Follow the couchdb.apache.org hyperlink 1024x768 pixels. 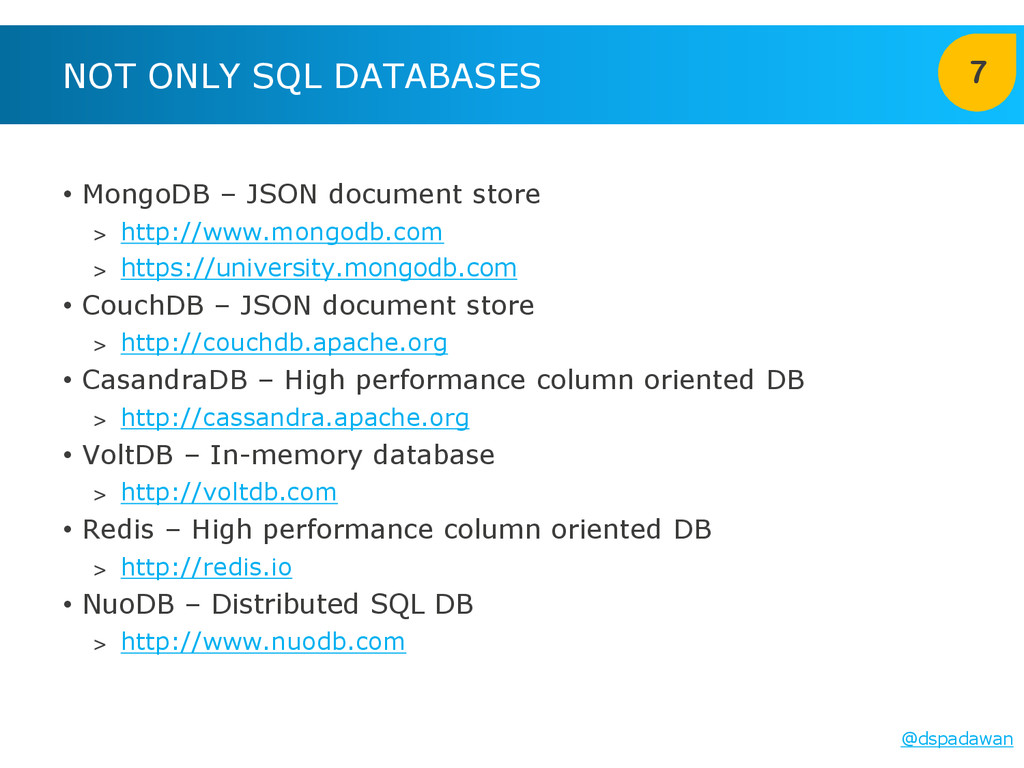point(284,343)
